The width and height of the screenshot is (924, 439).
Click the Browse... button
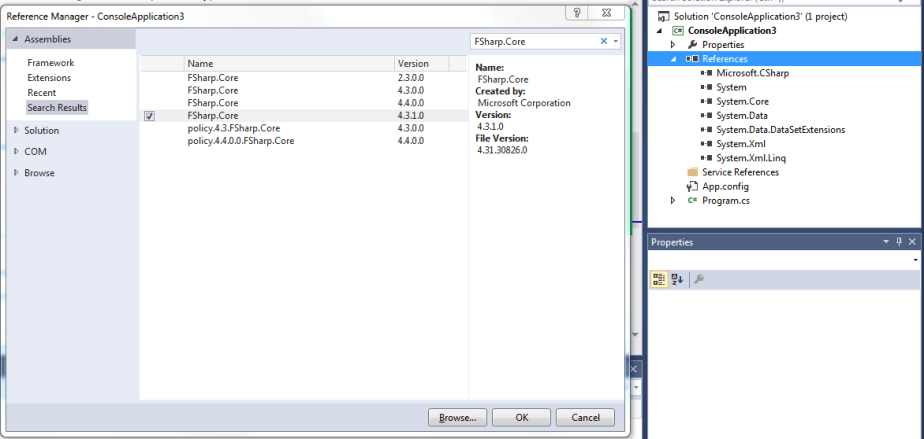457,417
